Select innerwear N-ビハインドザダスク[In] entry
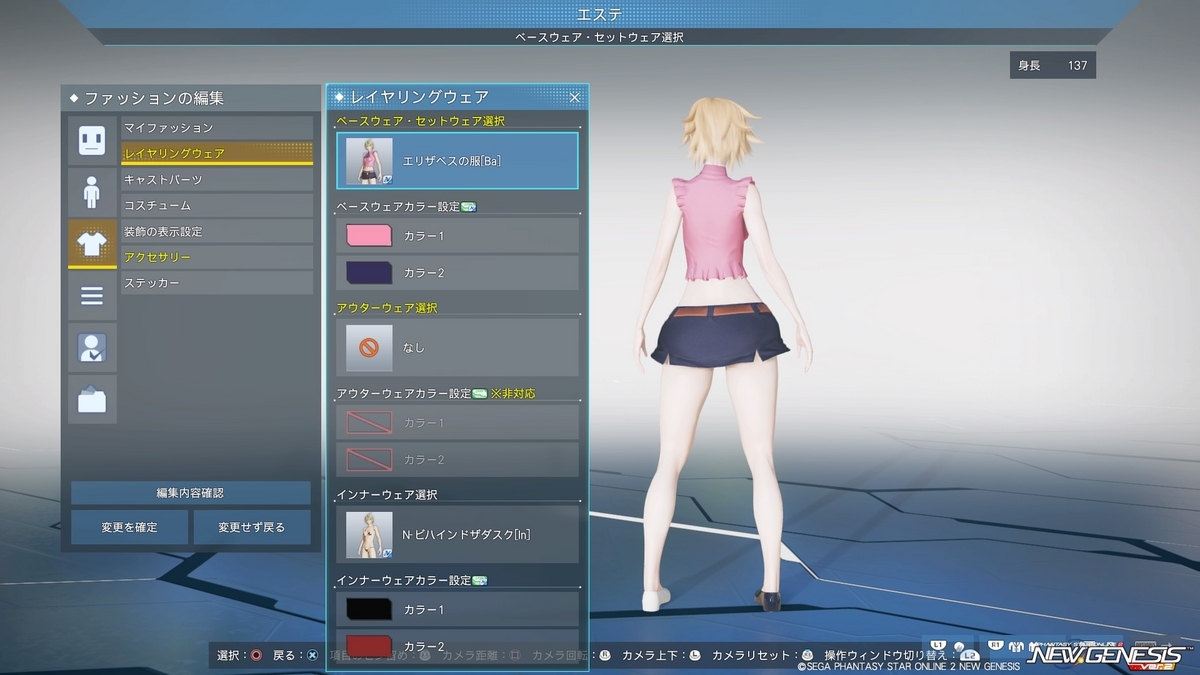Screen dimensions: 1200x675 (x=457, y=534)
